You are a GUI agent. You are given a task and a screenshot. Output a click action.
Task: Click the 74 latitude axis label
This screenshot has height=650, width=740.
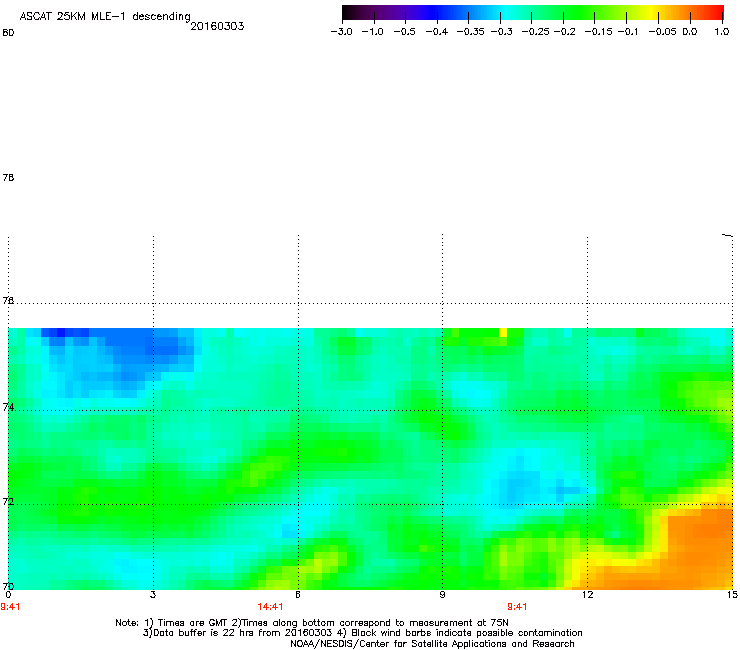point(8,407)
